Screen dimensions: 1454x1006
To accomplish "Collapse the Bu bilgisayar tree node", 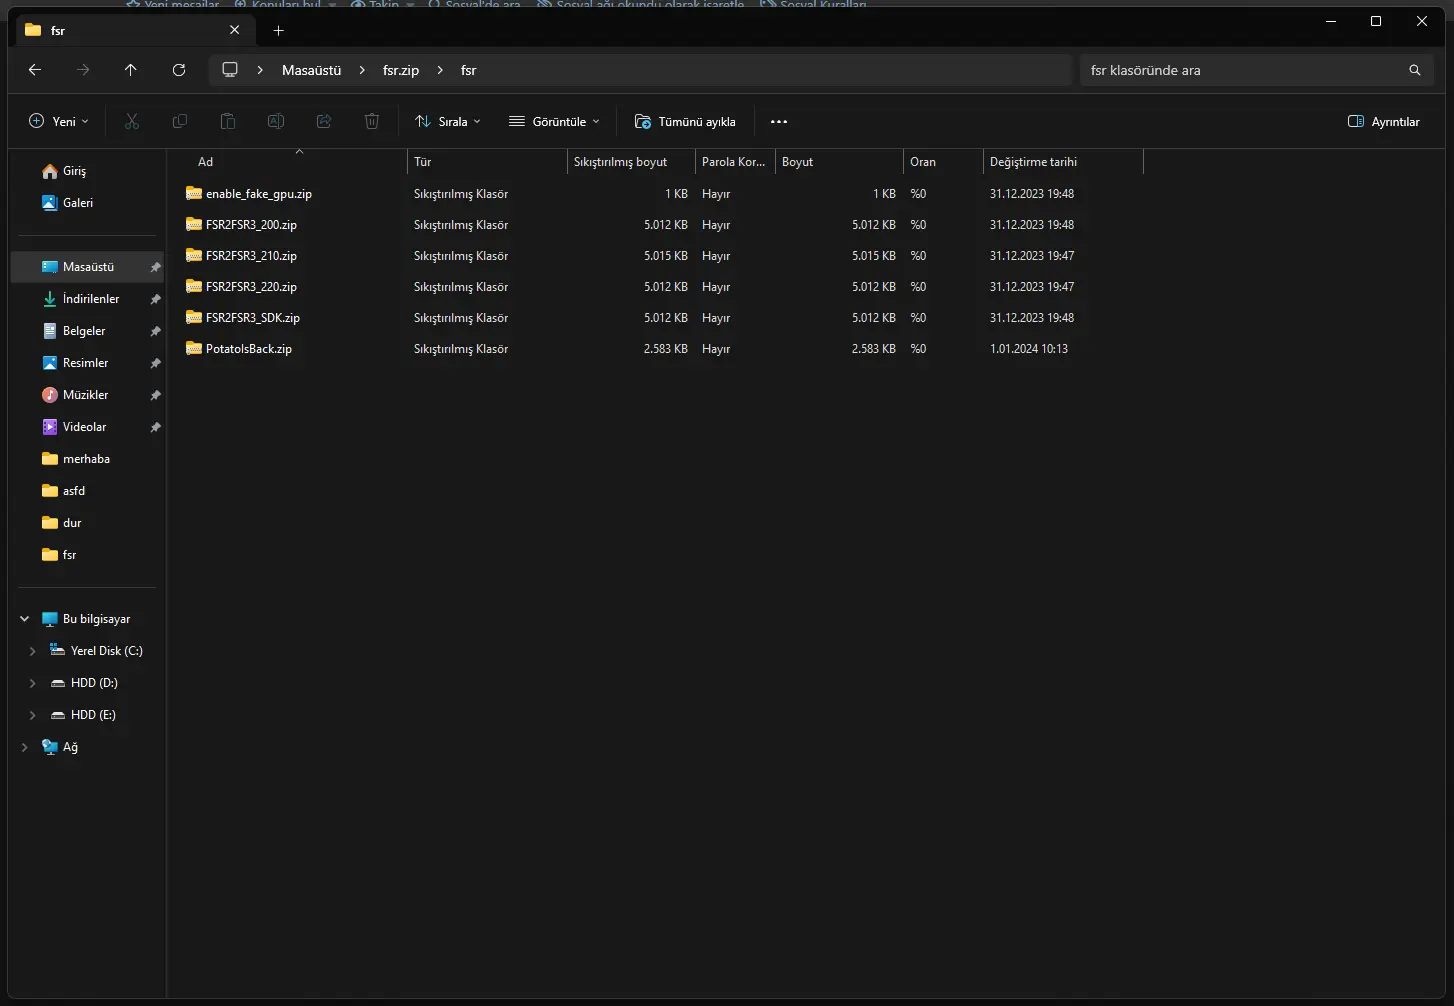I will coord(25,619).
